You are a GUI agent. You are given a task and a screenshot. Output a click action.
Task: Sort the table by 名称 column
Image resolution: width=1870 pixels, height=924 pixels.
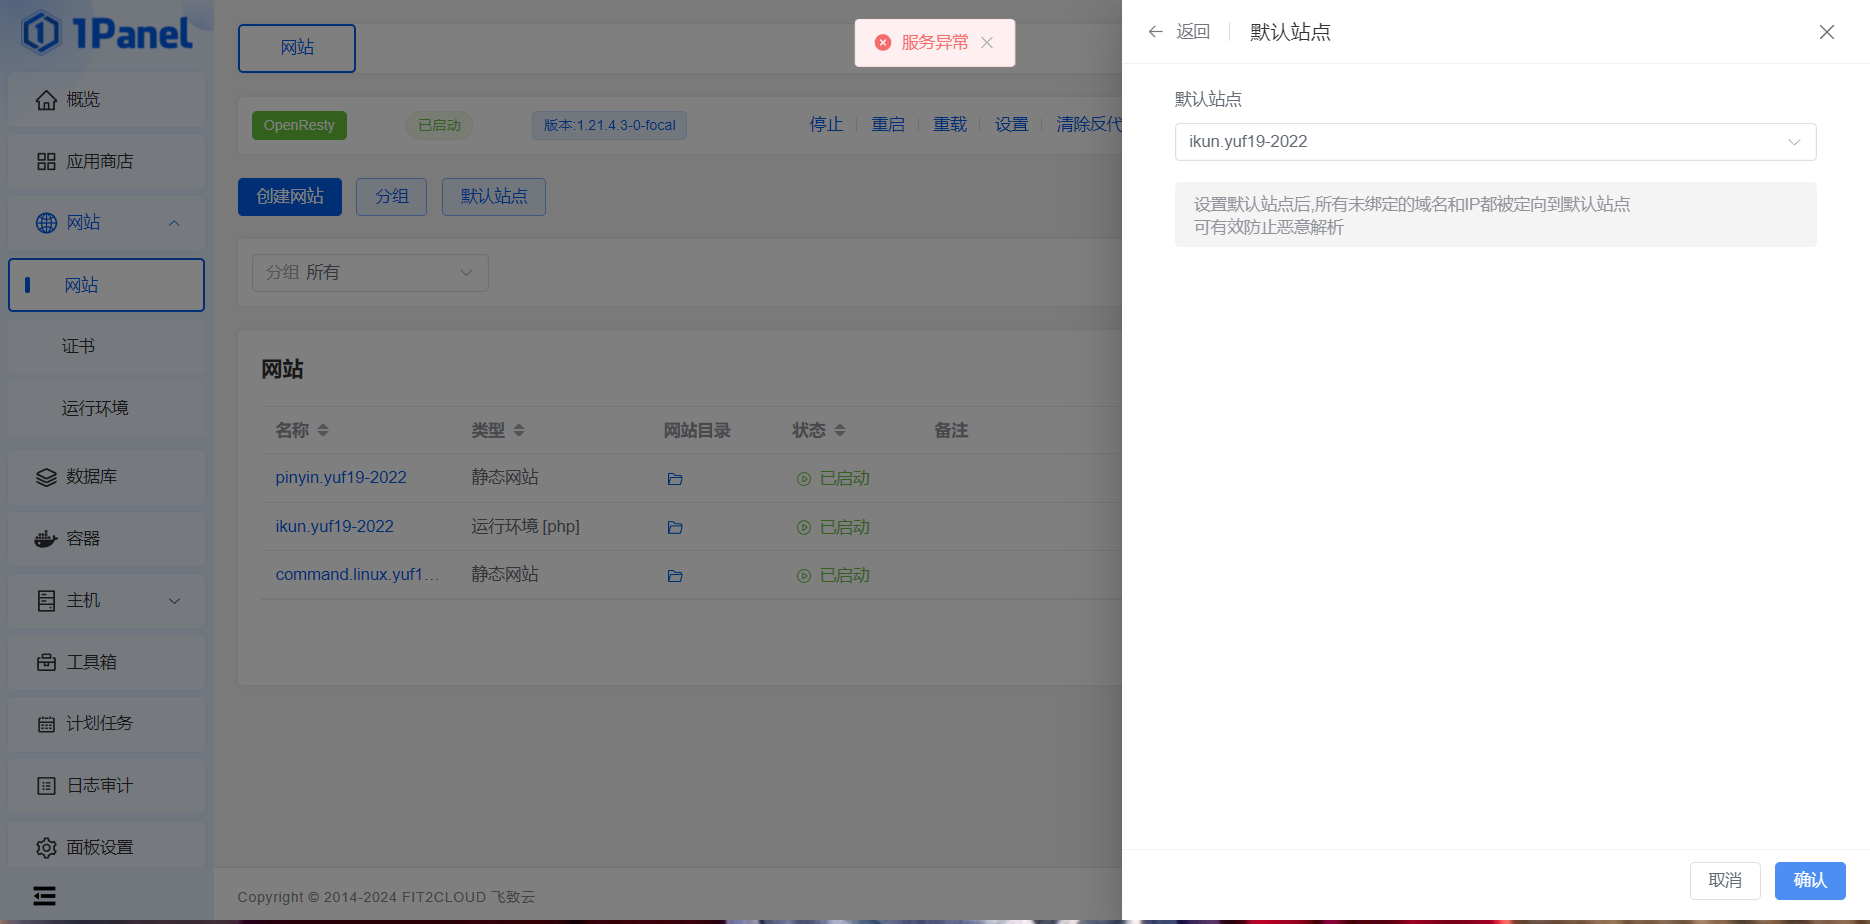(x=323, y=430)
